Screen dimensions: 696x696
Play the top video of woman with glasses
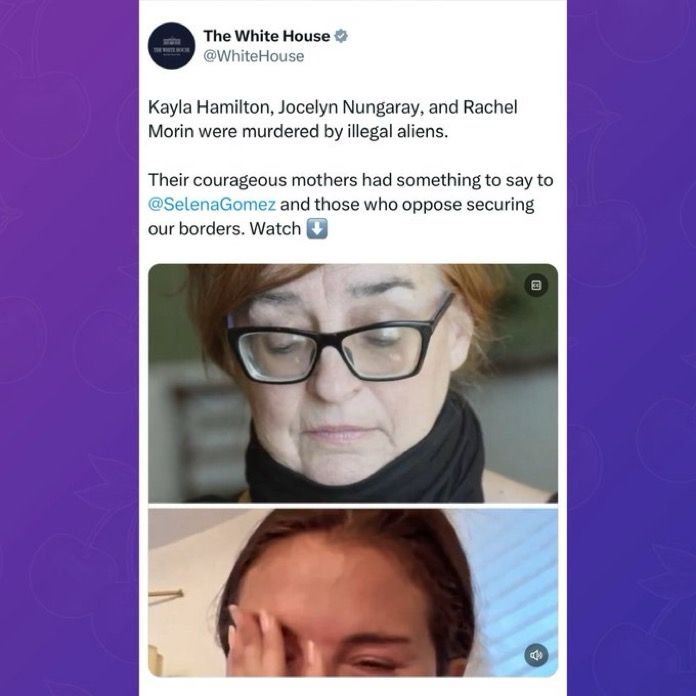[x=353, y=383]
